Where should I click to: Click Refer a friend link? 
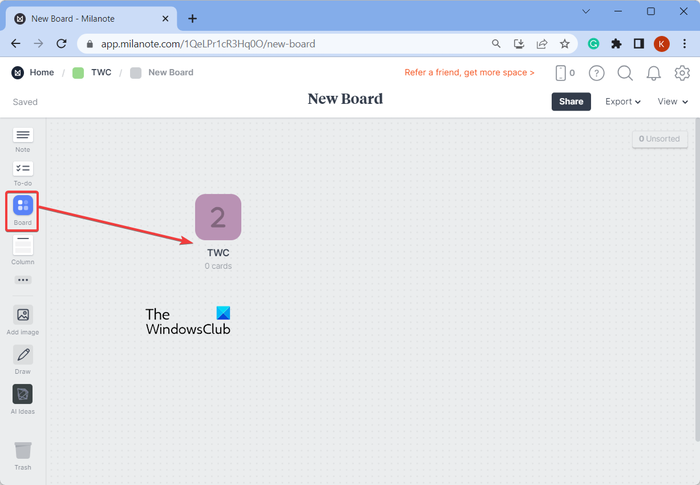click(x=469, y=72)
